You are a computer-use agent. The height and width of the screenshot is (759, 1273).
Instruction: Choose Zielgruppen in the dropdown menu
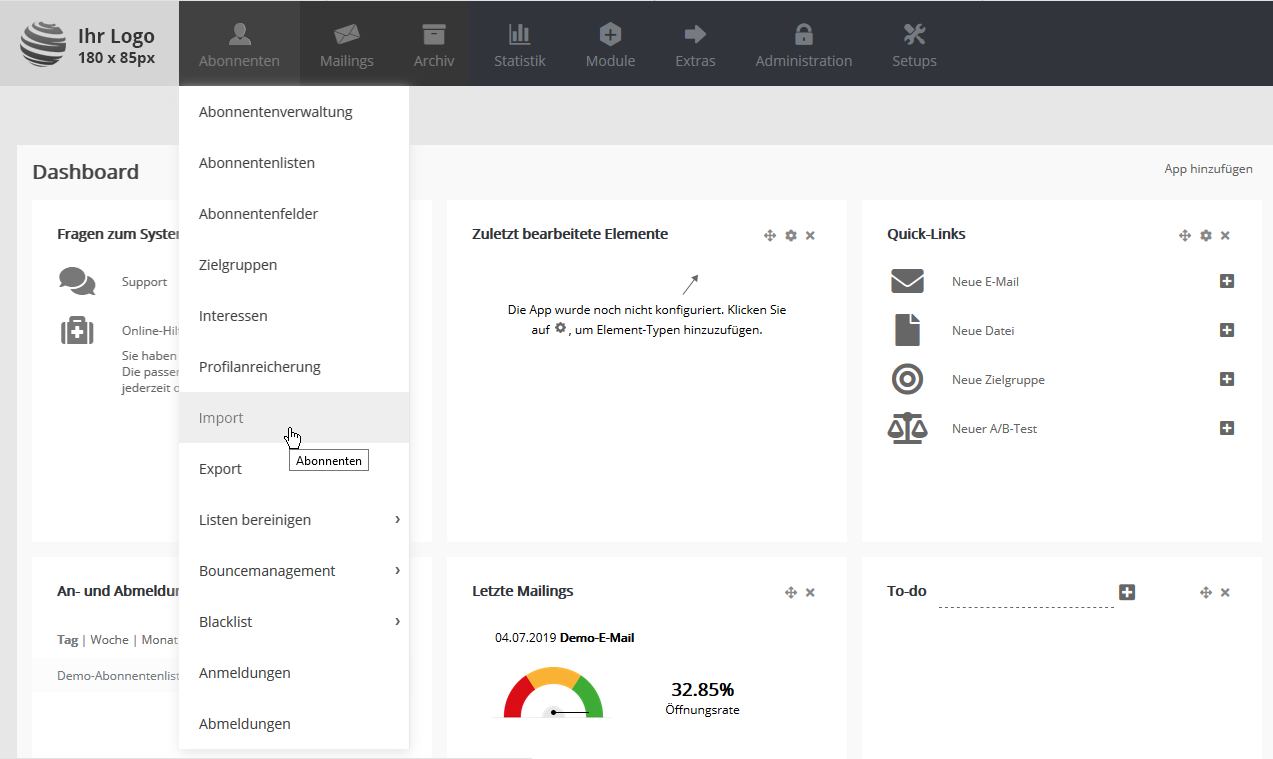238,265
